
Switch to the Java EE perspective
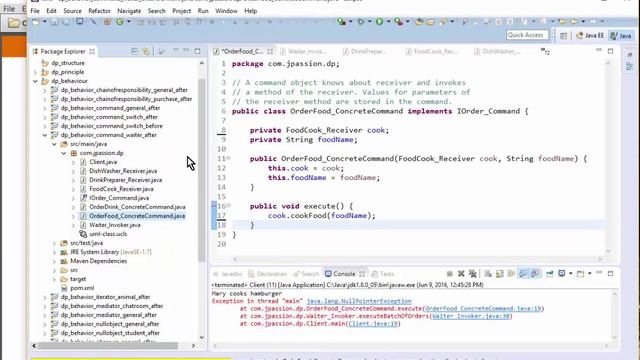point(590,36)
